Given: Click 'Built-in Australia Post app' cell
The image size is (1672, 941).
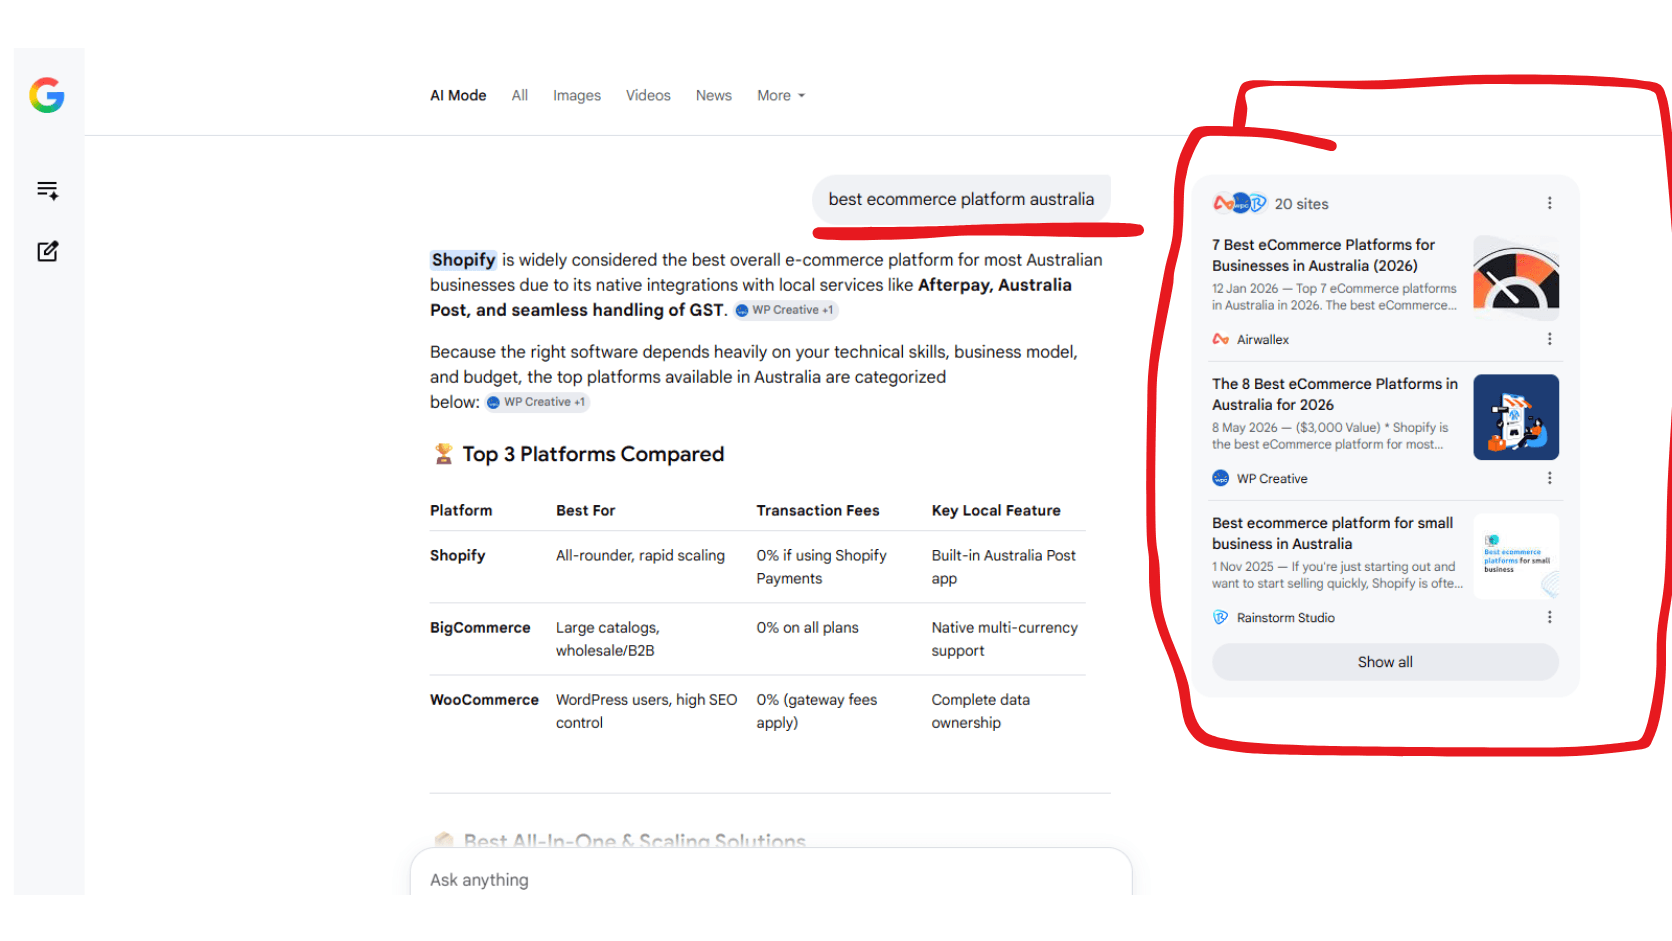Looking at the screenshot, I should coord(1003,567).
